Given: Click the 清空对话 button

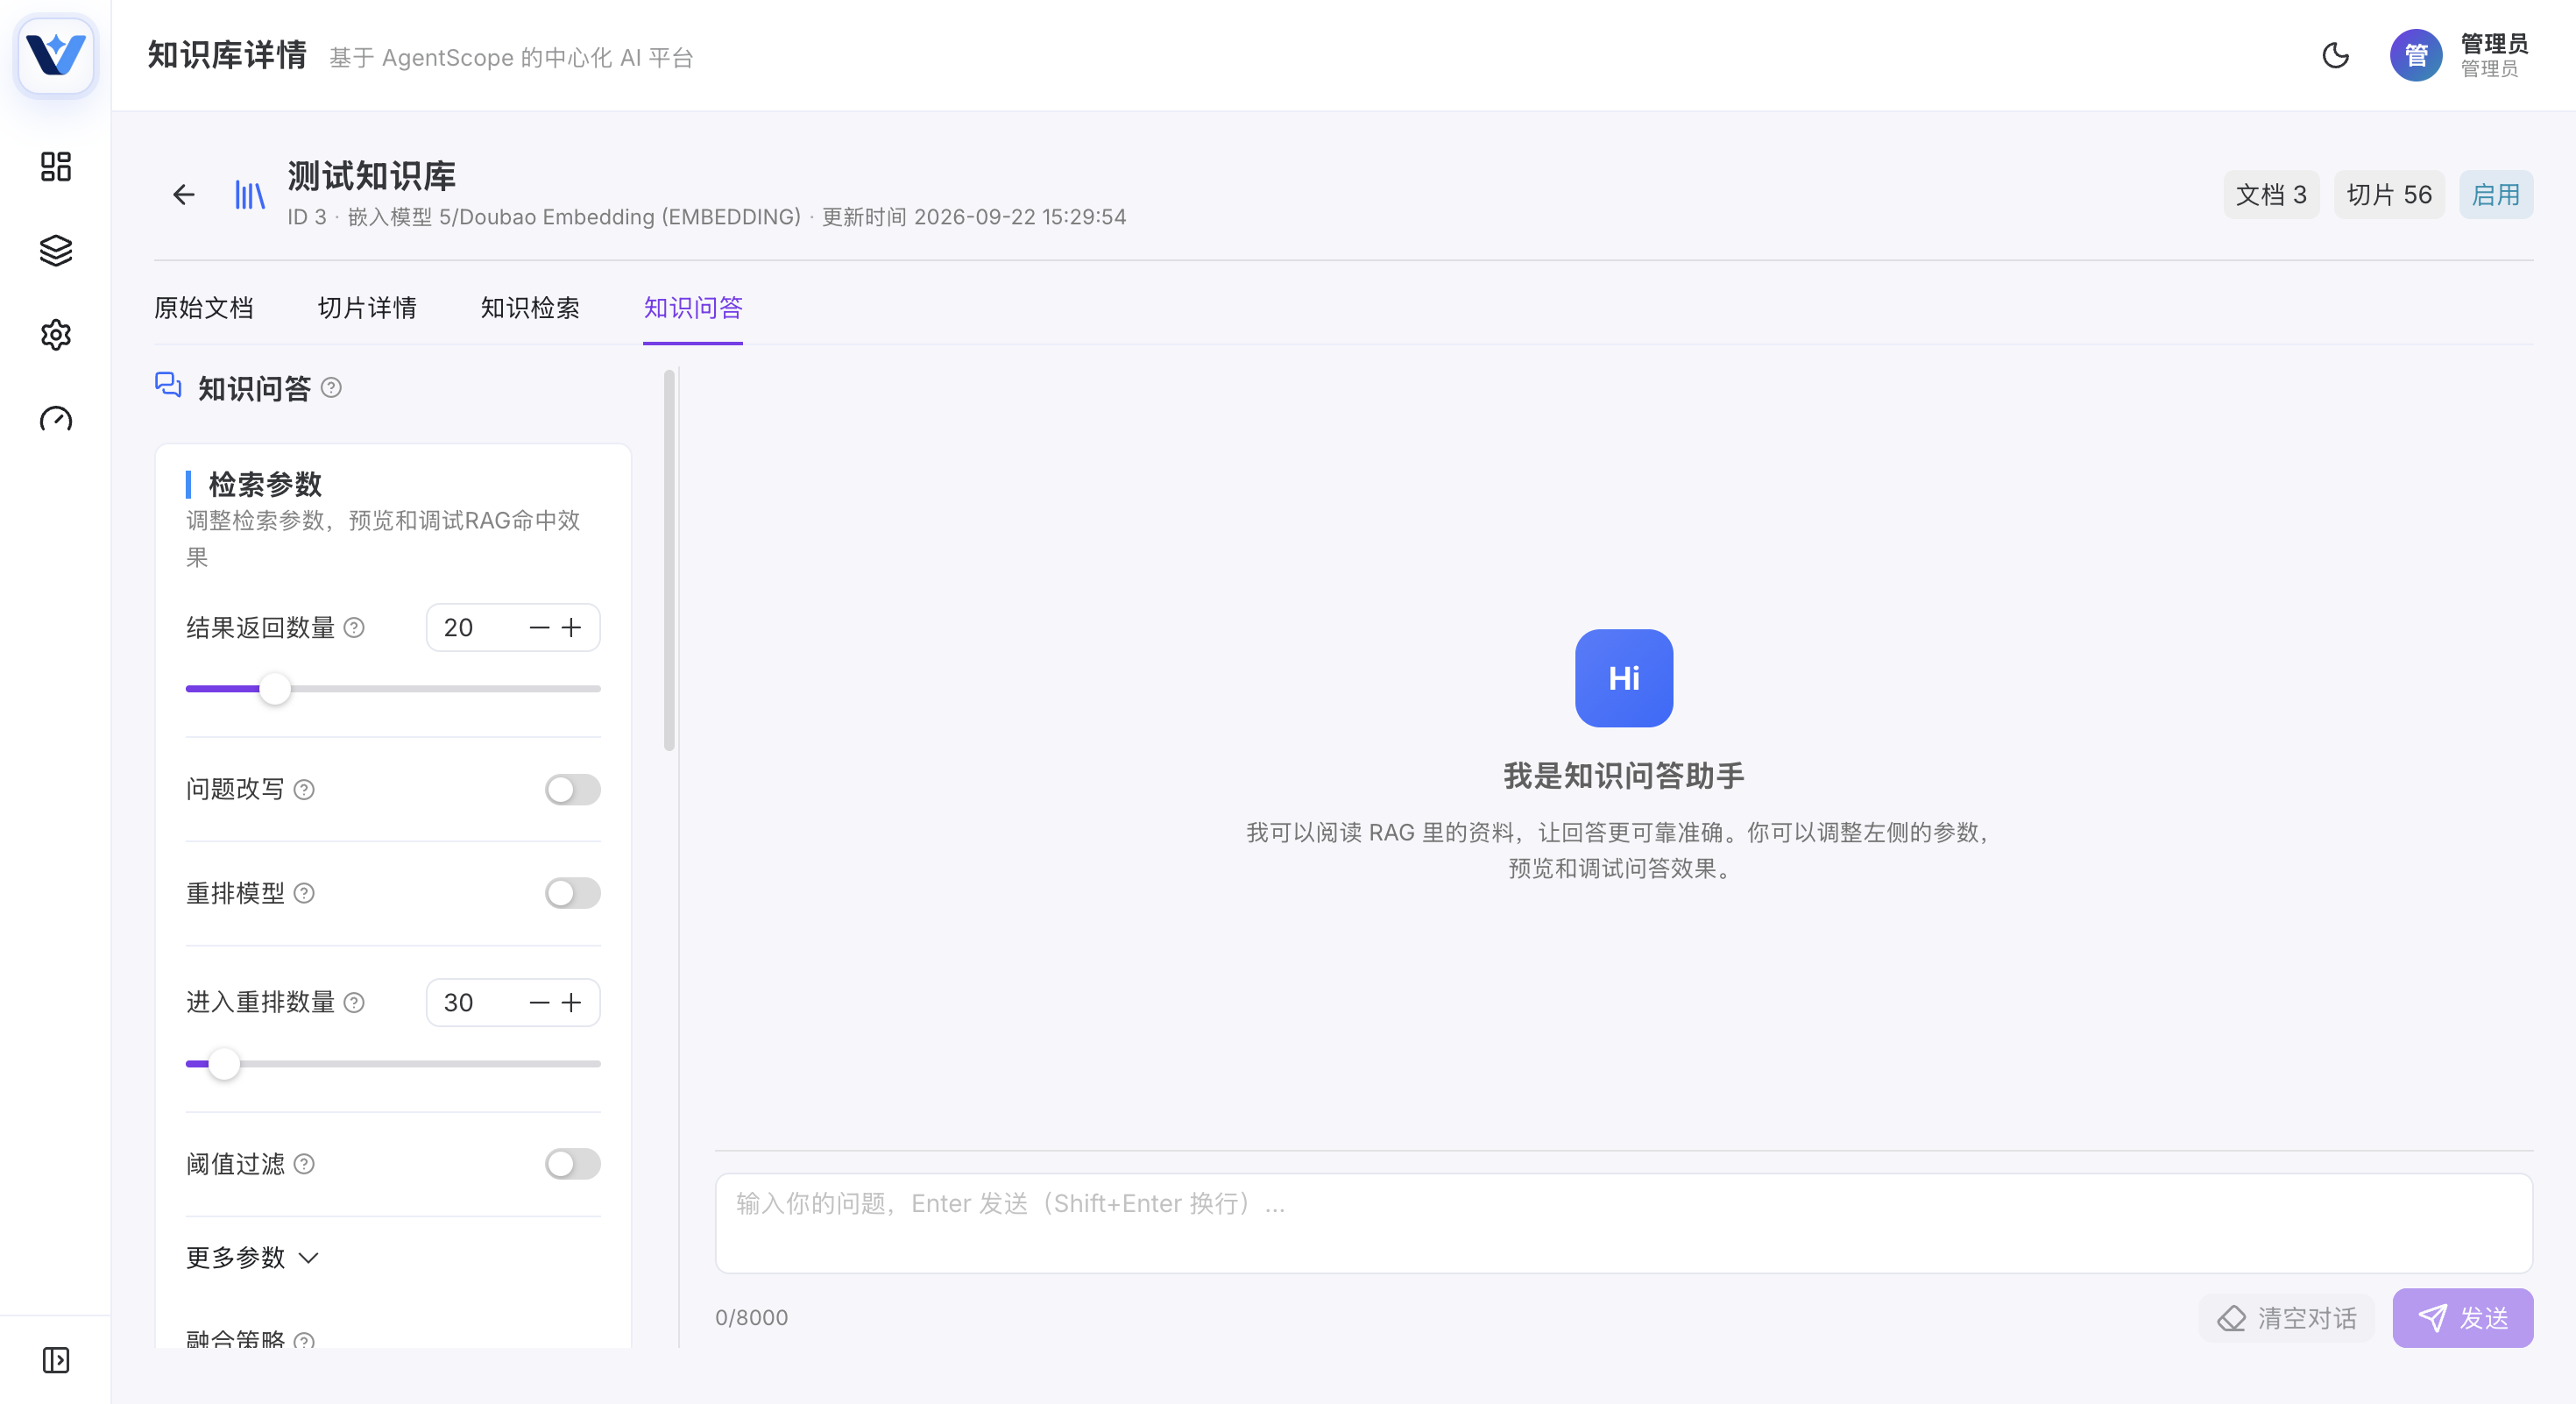Looking at the screenshot, I should click(2287, 1318).
